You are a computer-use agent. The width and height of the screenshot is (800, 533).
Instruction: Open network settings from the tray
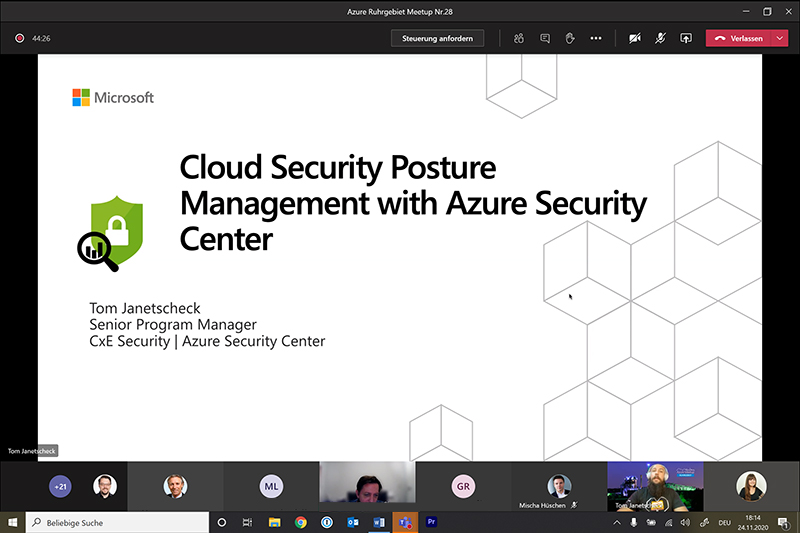click(668, 522)
